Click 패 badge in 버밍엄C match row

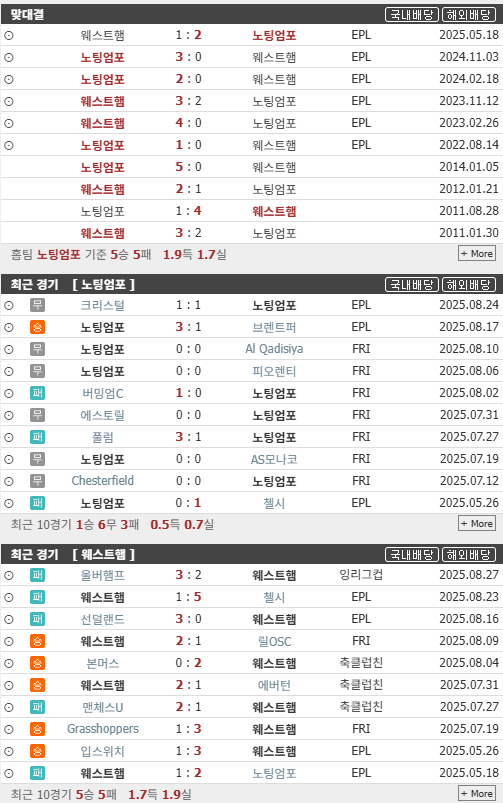(x=37, y=393)
